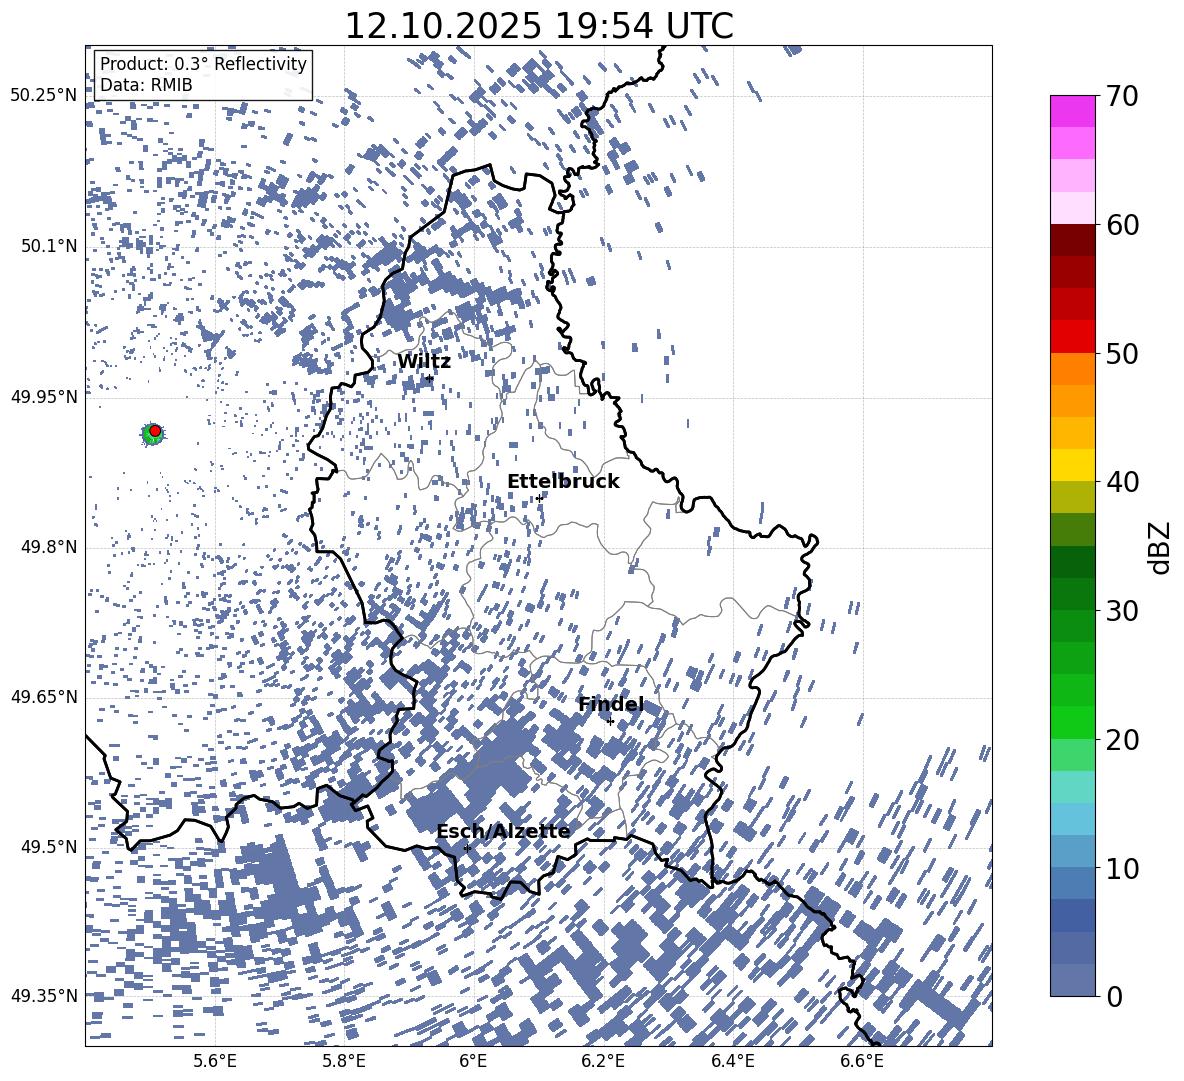Click the colorbar 60 value label
Image resolution: width=1184 pixels, height=1081 pixels.
[x=1122, y=225]
